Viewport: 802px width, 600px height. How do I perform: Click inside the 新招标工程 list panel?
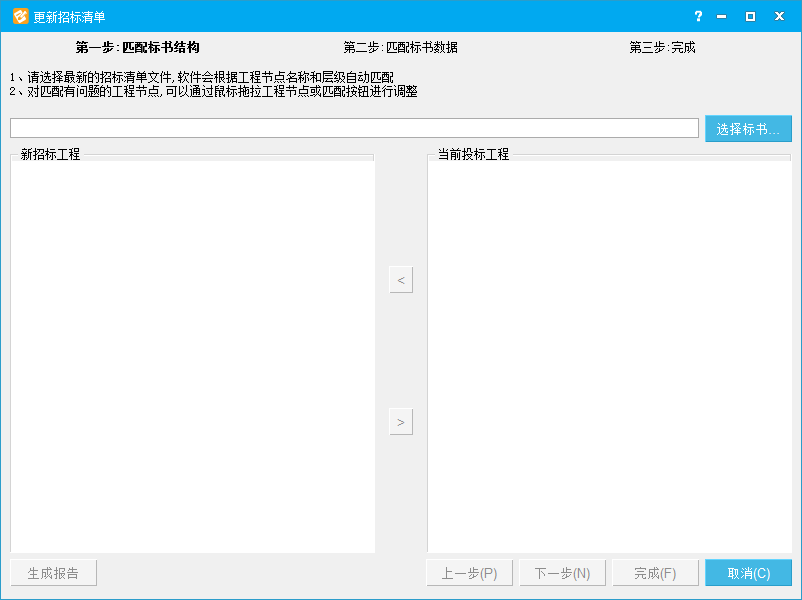tap(193, 355)
